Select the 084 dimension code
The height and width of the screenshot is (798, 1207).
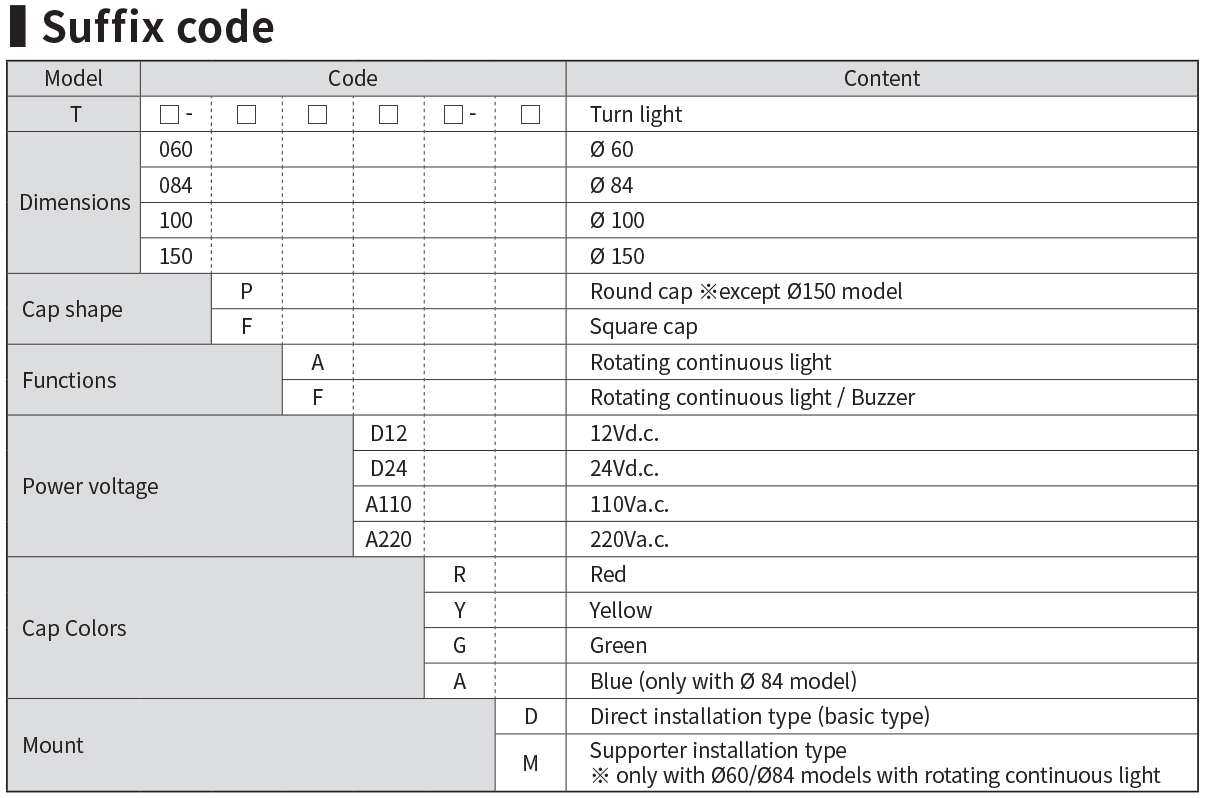(x=176, y=185)
